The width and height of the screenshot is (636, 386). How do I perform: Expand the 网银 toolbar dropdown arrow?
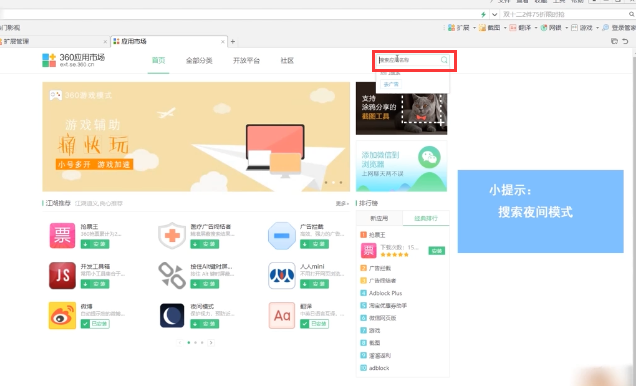567,28
